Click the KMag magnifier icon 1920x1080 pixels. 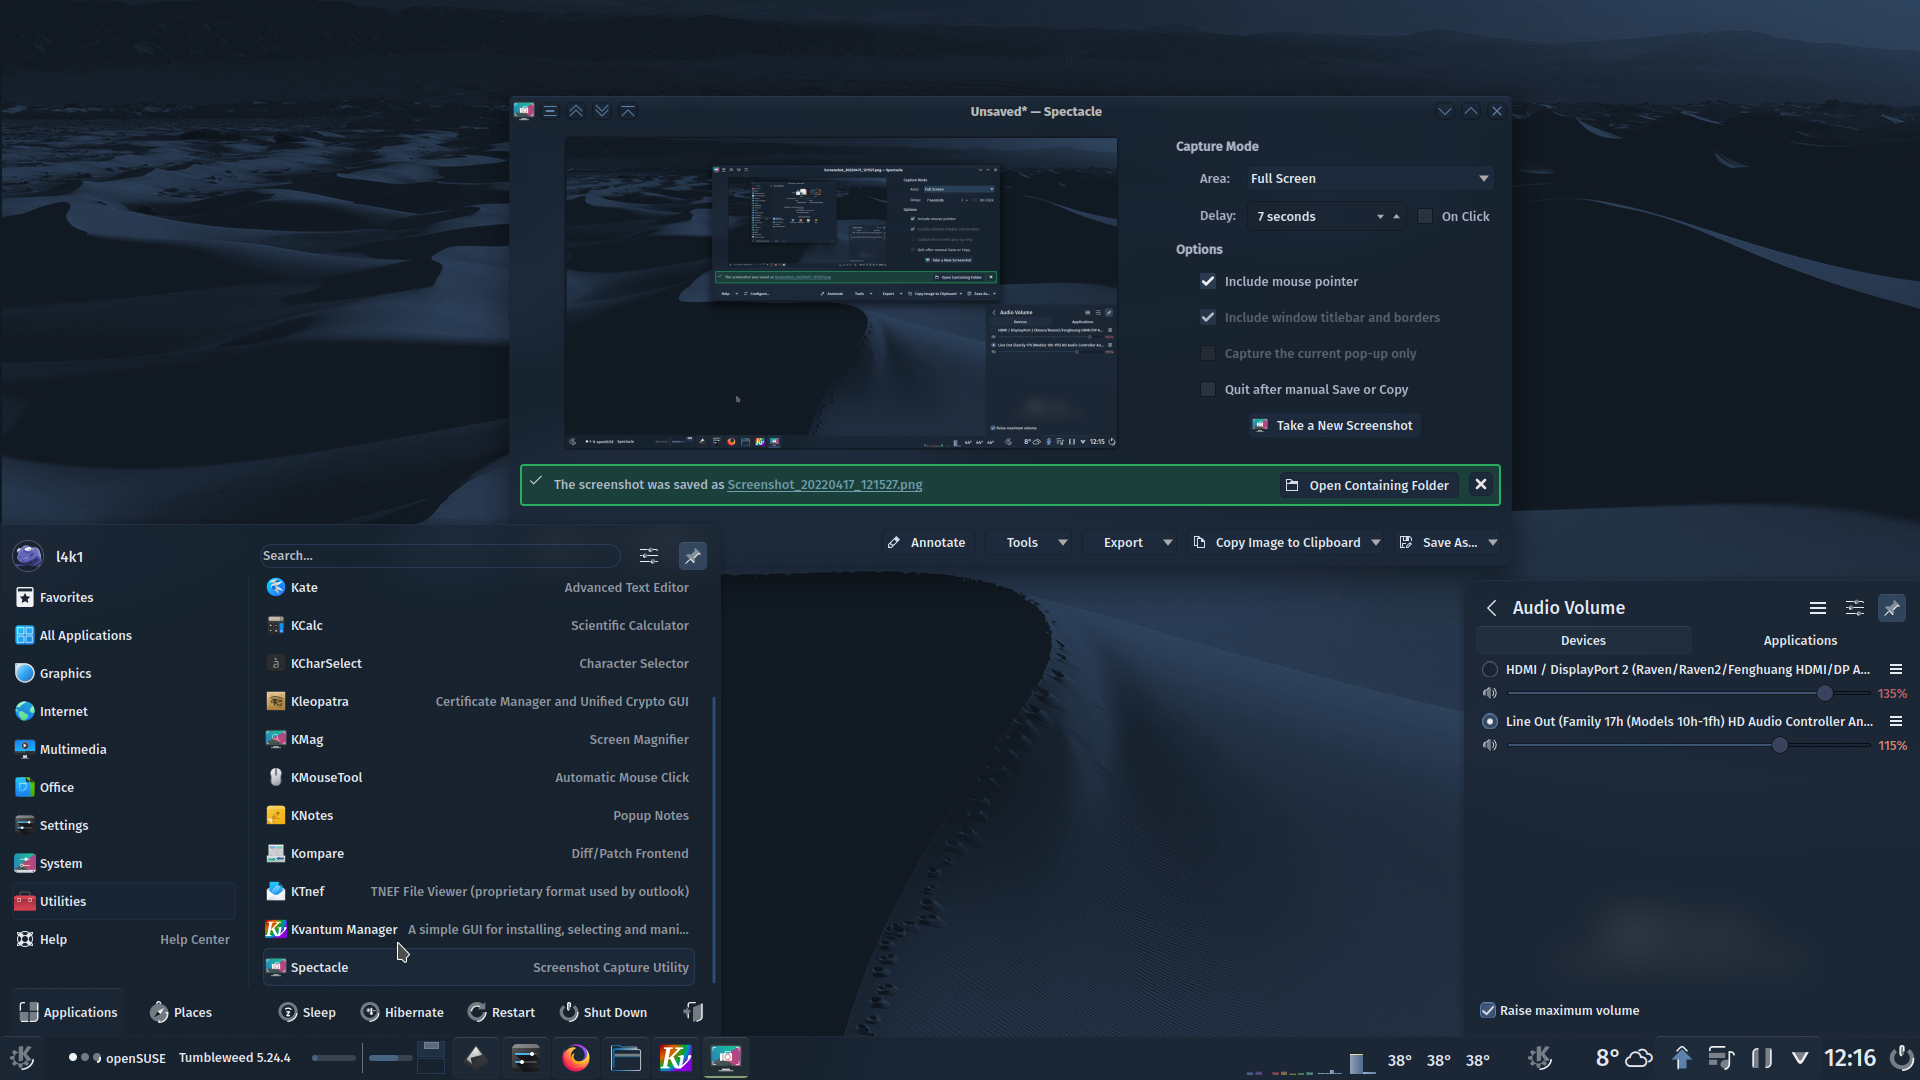coord(276,739)
